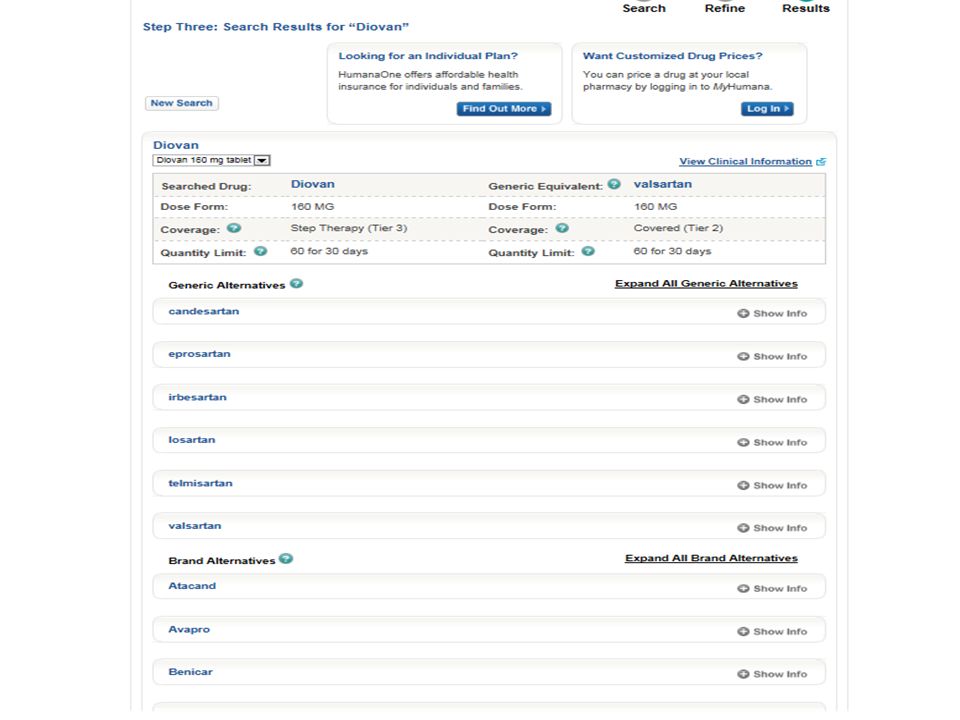Screen dimensions: 960x720
Task: Open the losartan drug link
Action: (x=192, y=440)
